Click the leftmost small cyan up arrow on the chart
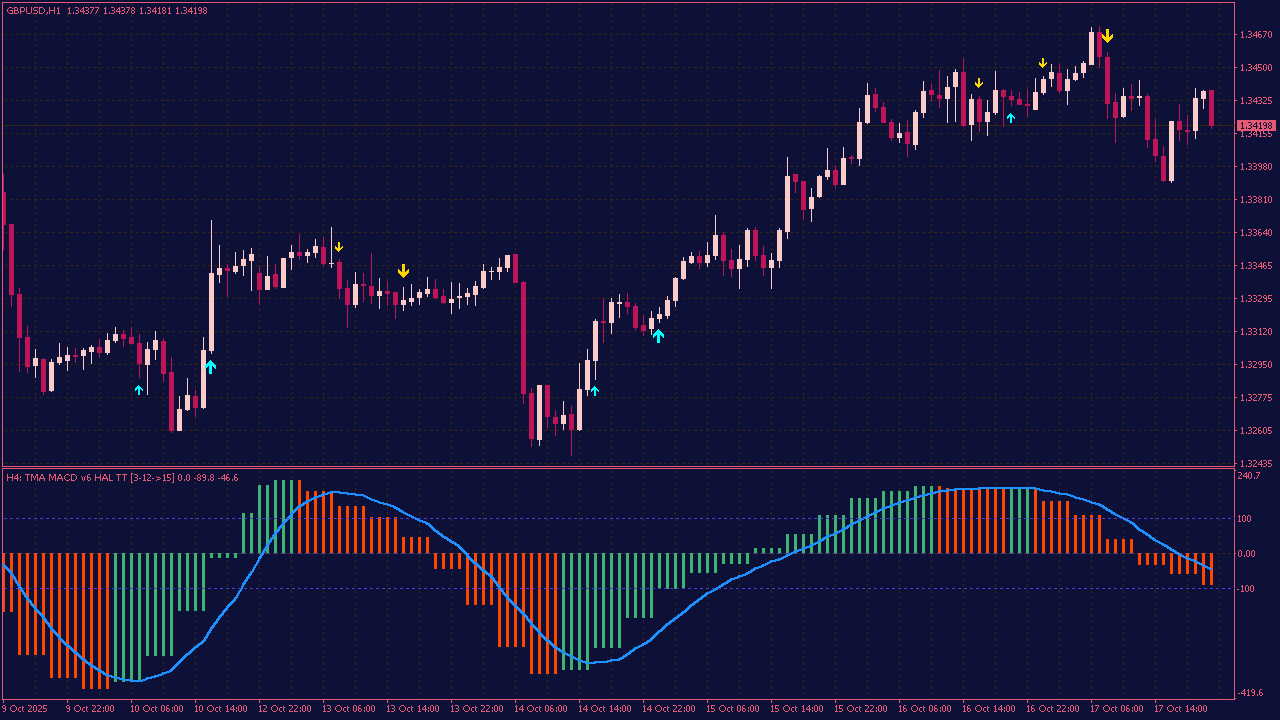This screenshot has height=720, width=1280. (x=139, y=390)
